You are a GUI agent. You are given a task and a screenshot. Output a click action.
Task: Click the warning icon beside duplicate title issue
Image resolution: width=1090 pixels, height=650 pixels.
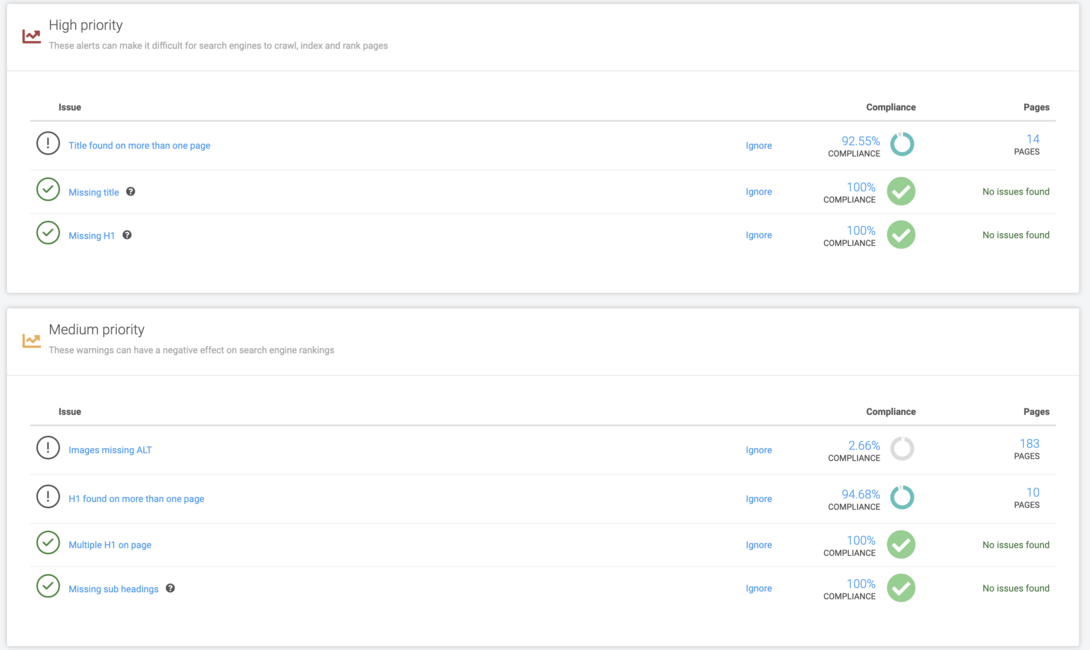tap(47, 144)
